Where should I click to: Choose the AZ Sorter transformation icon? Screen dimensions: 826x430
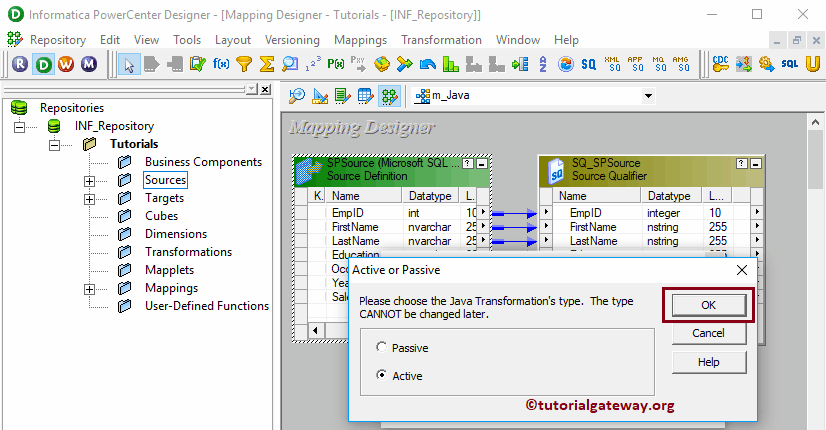pos(543,64)
